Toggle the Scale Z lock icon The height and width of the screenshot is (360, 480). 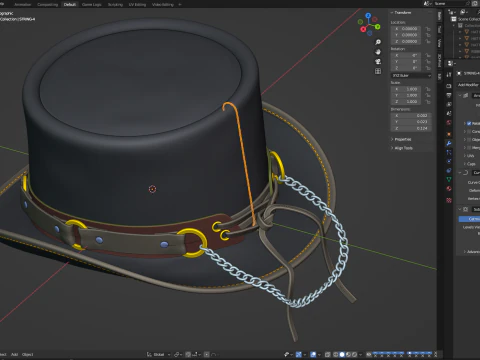point(428,101)
